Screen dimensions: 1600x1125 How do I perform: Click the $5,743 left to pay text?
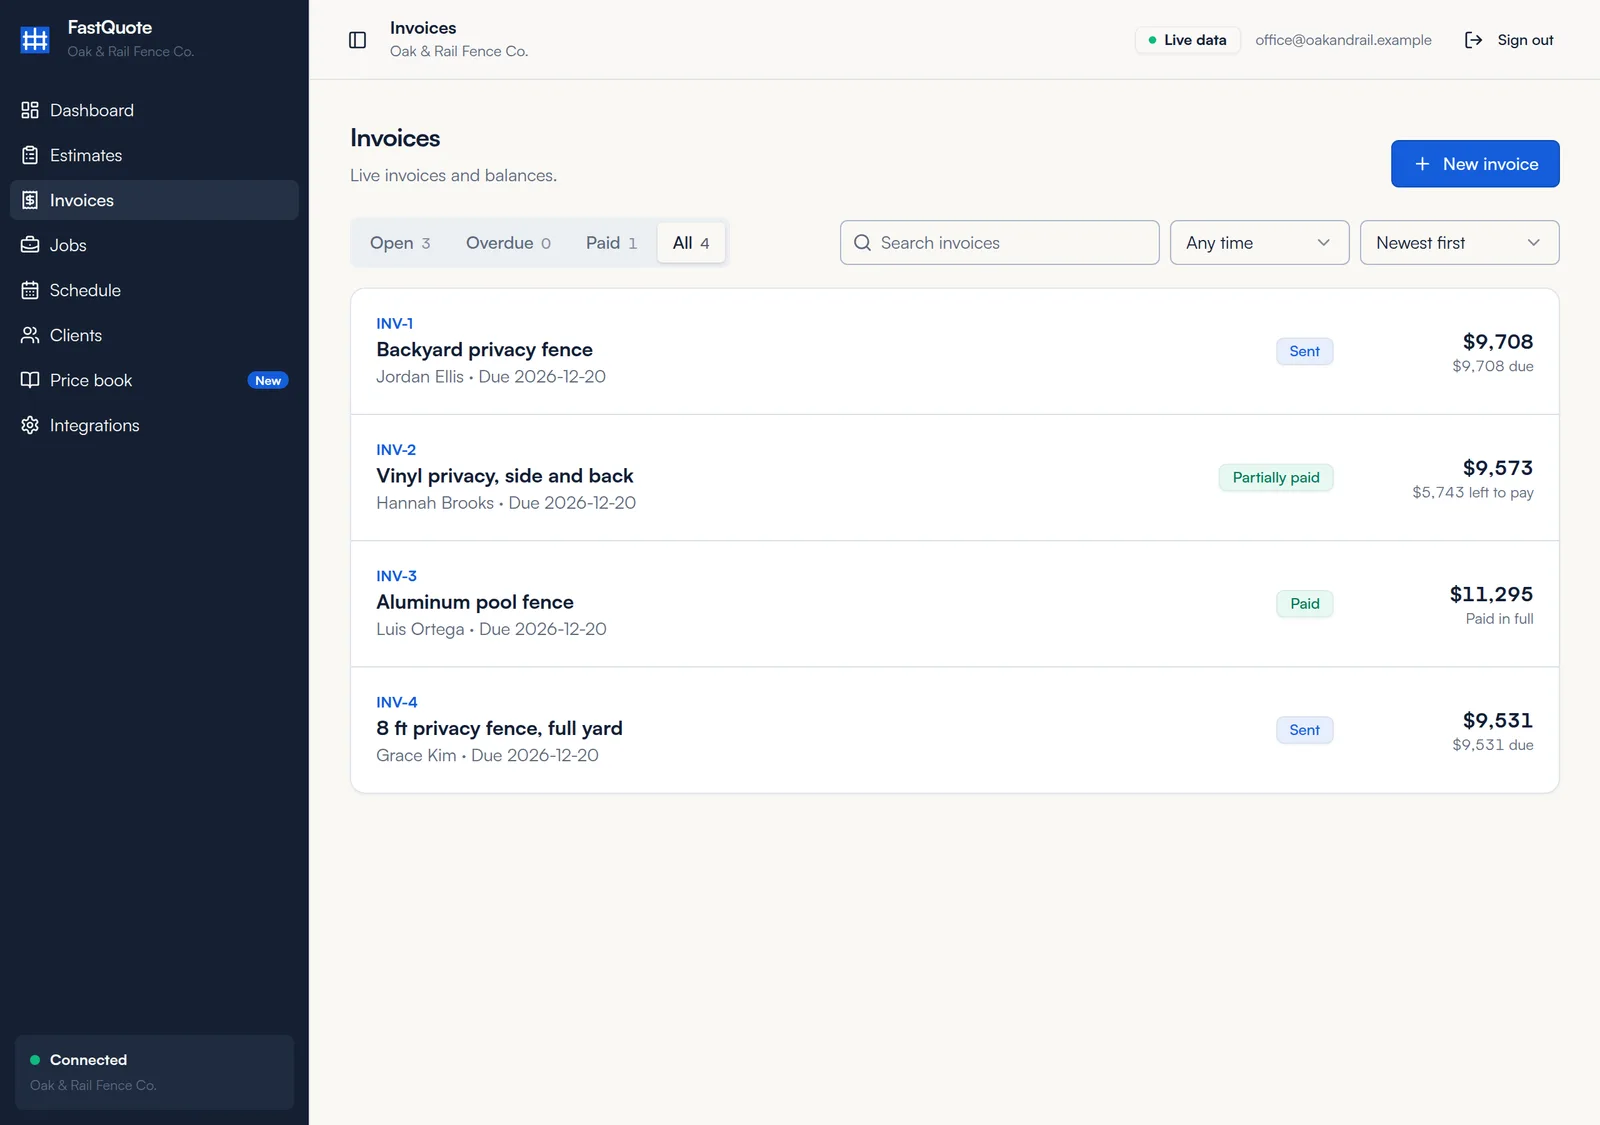(x=1472, y=492)
